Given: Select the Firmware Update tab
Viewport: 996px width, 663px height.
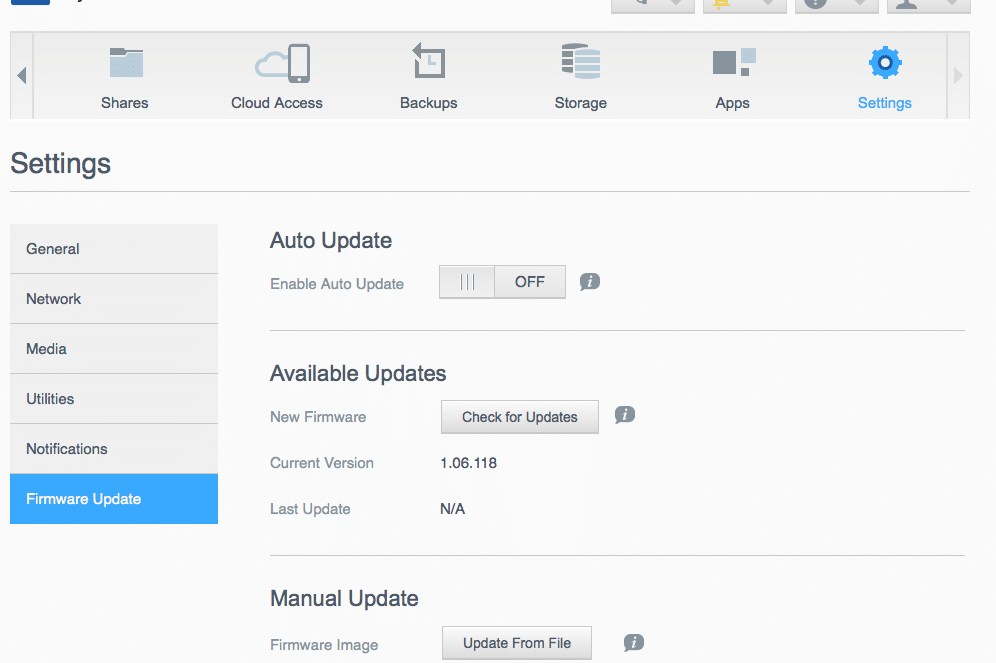Looking at the screenshot, I should tap(114, 499).
